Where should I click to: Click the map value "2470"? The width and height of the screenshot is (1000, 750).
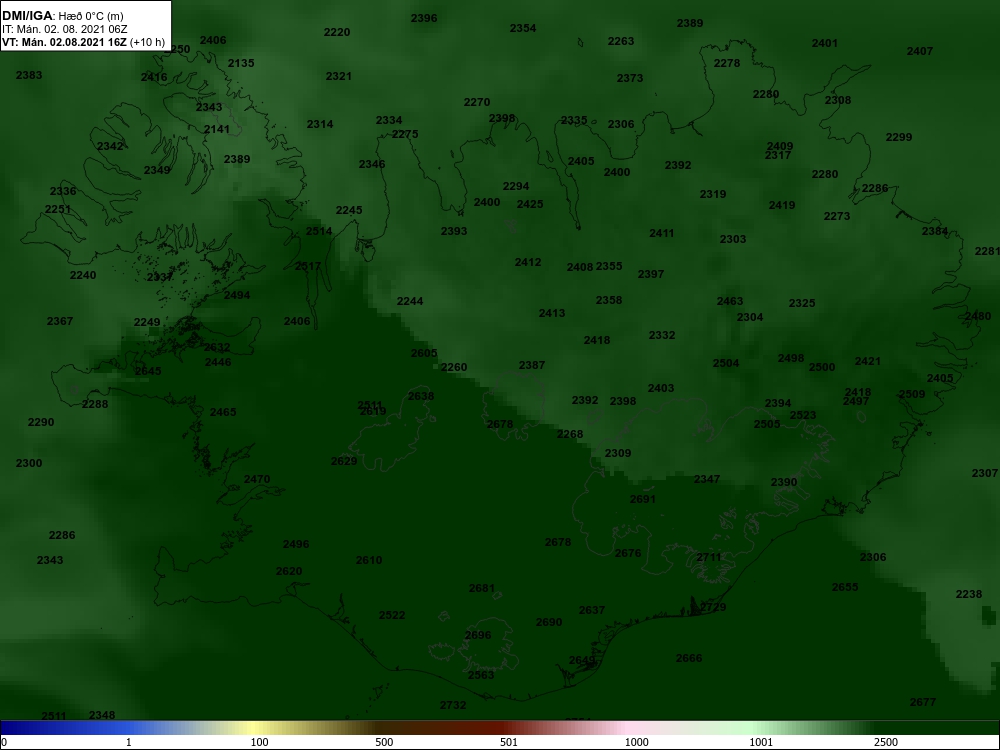pyautogui.click(x=257, y=479)
